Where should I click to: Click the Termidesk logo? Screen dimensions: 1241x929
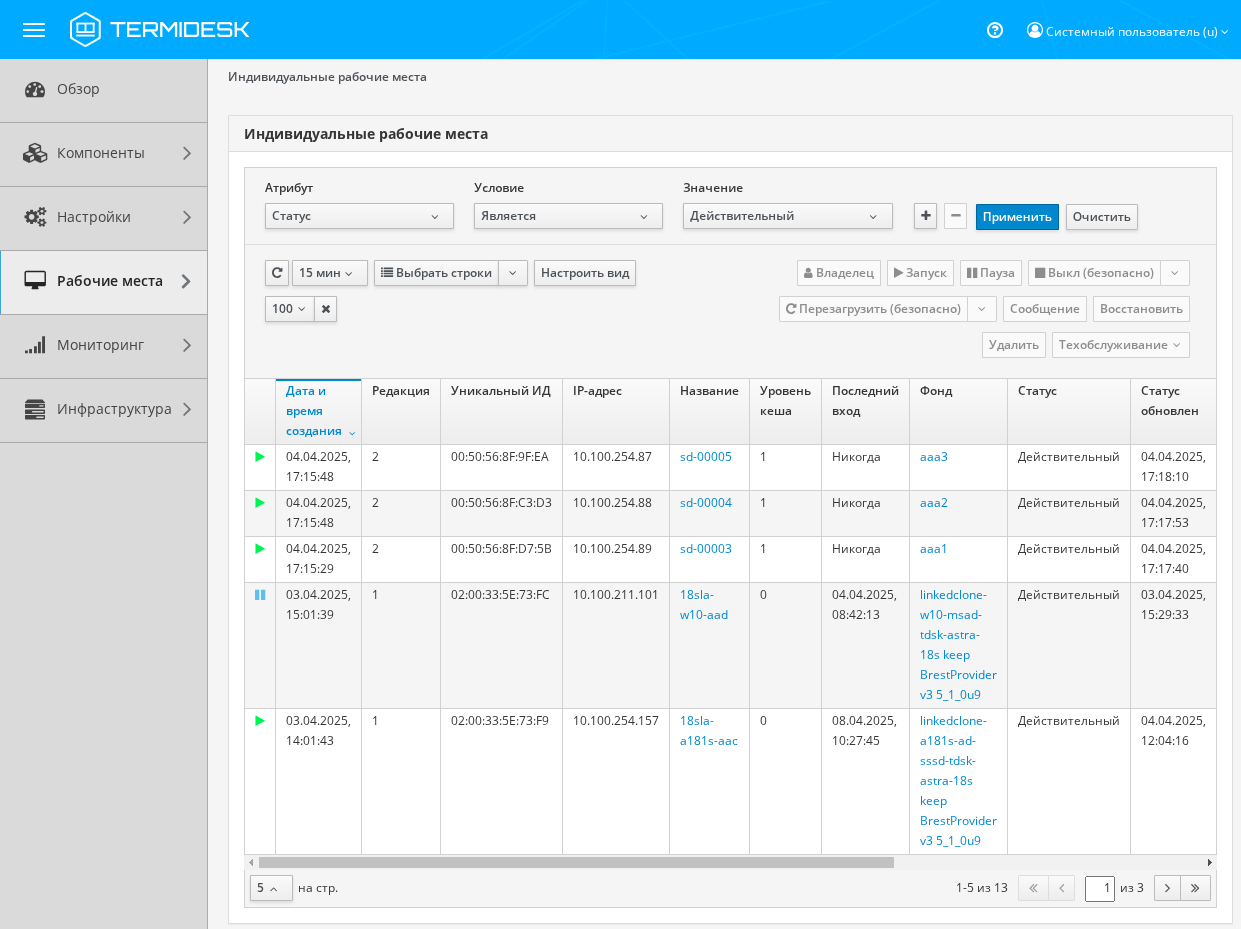pos(160,30)
